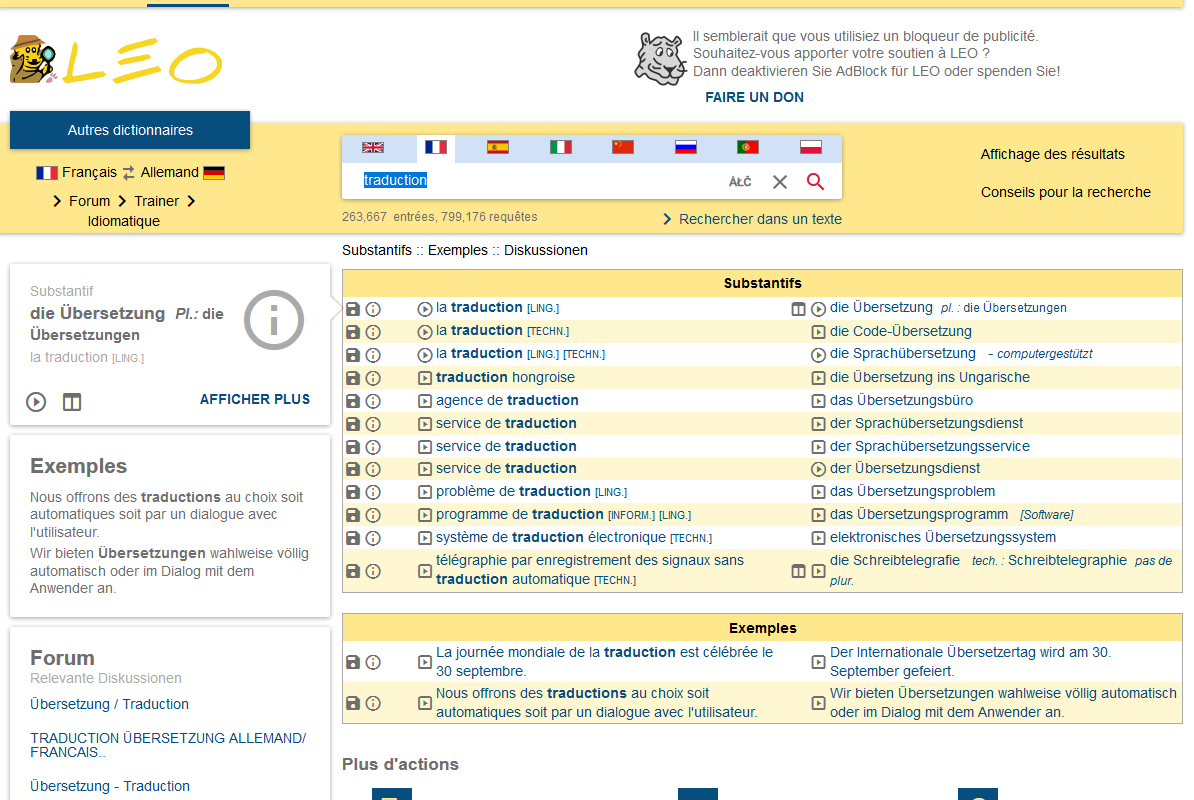Screen dimensions: 1194x800
Task: Play audio for 'Der Internationale Übersetzertag' example
Action: (x=819, y=662)
